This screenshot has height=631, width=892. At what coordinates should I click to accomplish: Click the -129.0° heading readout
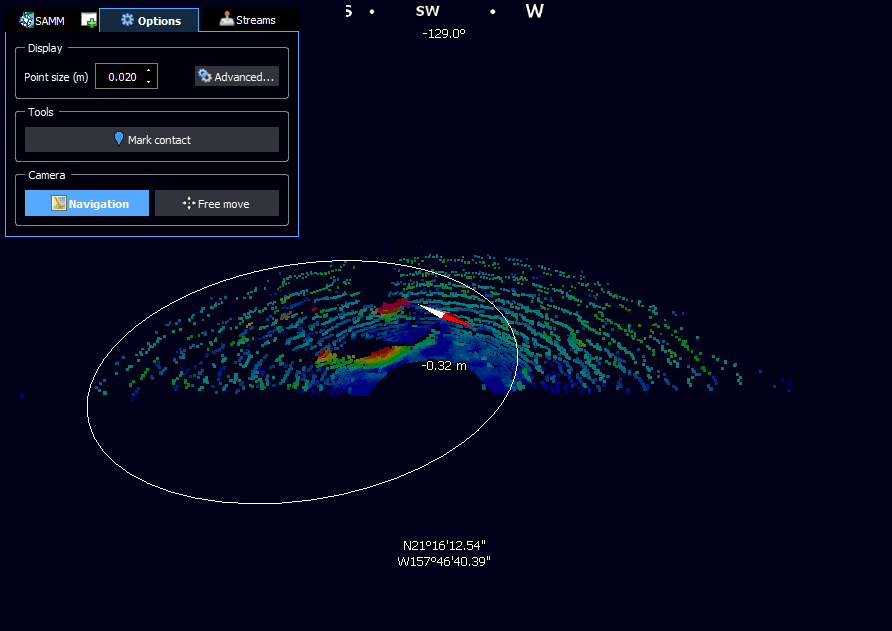click(x=444, y=34)
